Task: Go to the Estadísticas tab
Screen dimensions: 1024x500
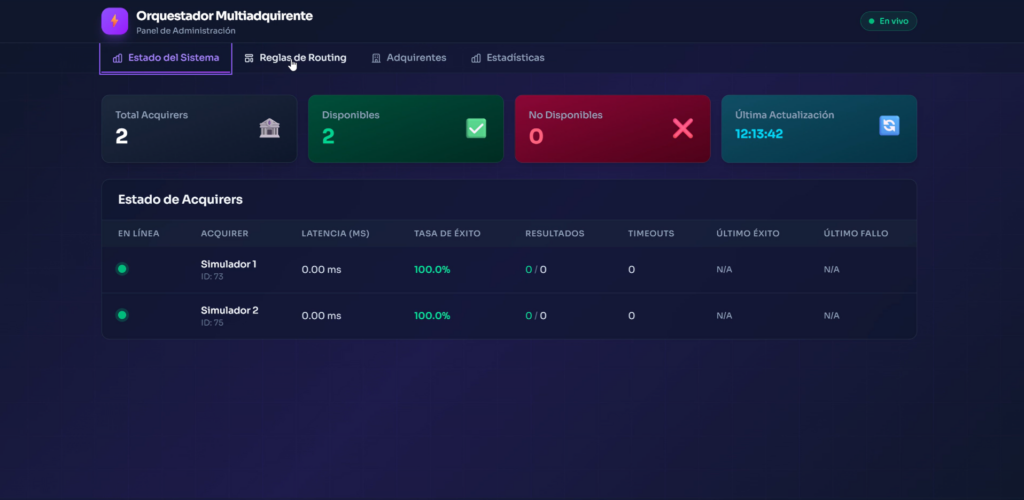Action: pyautogui.click(x=507, y=58)
